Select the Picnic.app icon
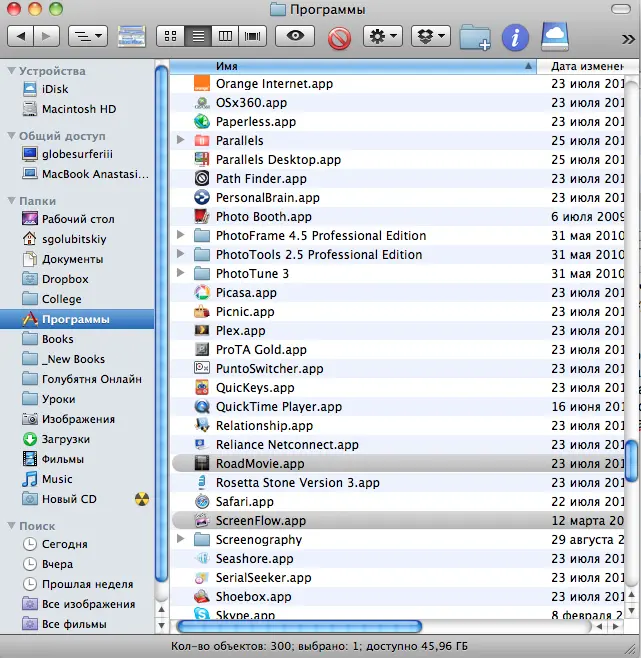 202,311
